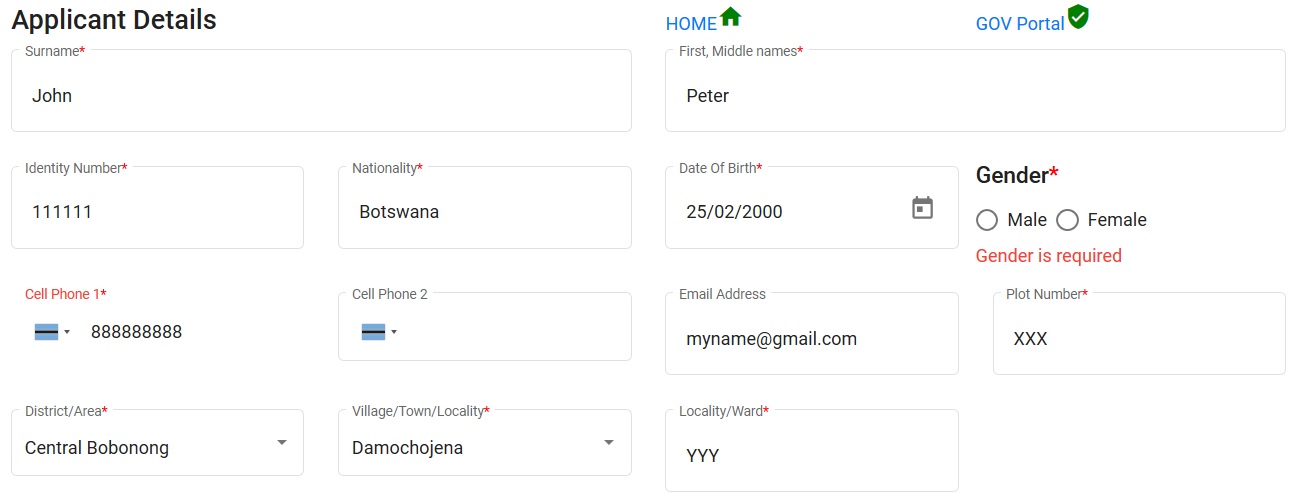Open the Date Of Birth calendar picker

922,208
